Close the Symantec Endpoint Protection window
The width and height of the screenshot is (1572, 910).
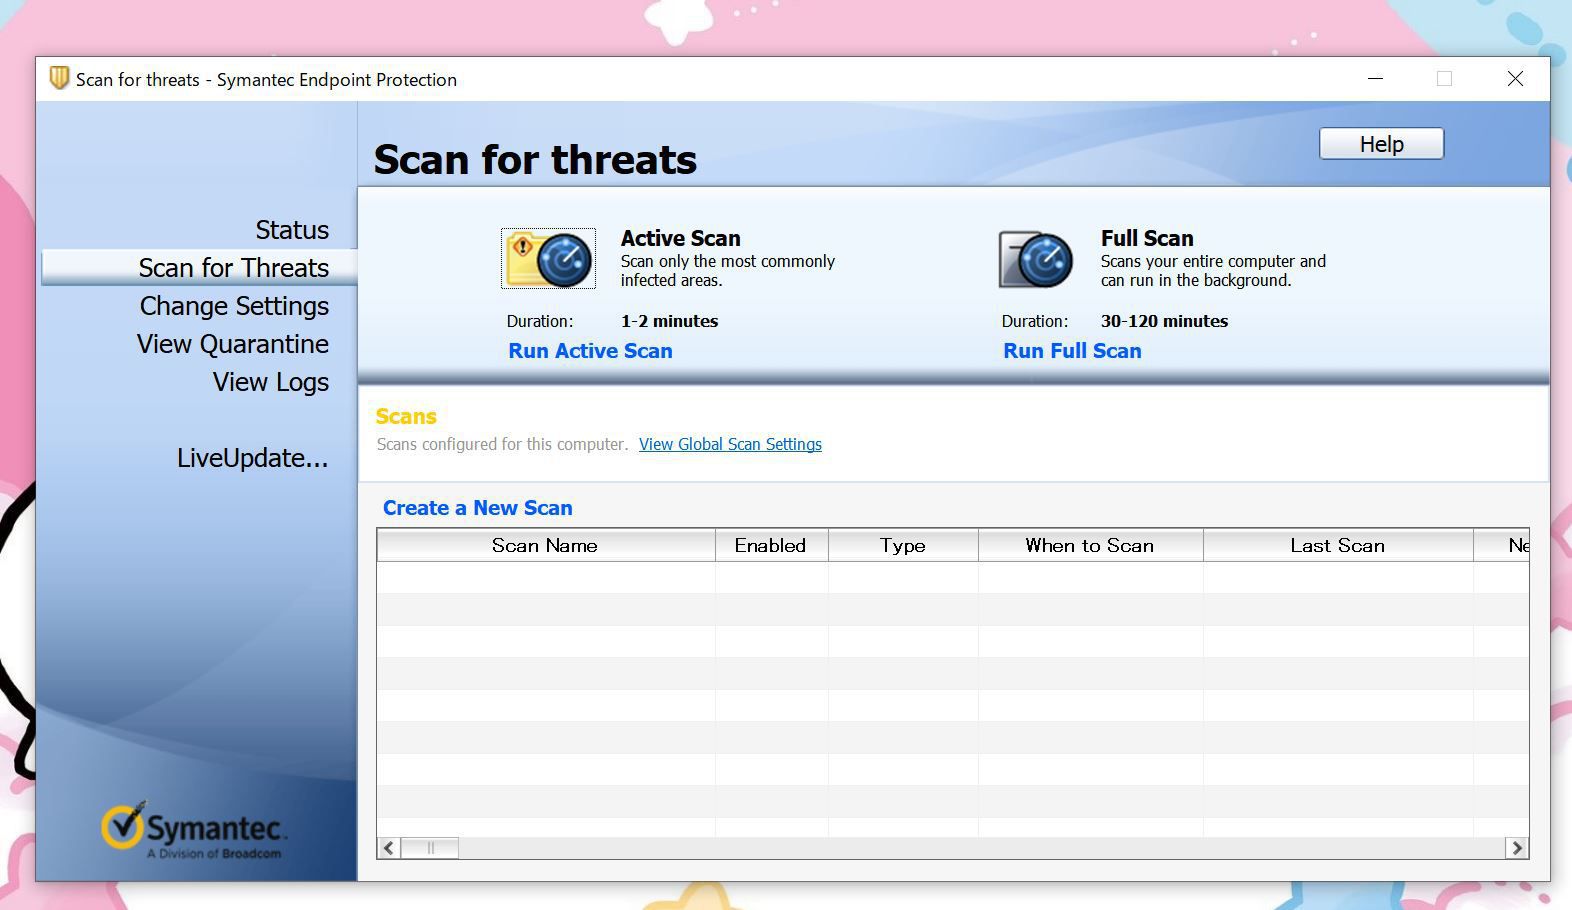(1515, 78)
